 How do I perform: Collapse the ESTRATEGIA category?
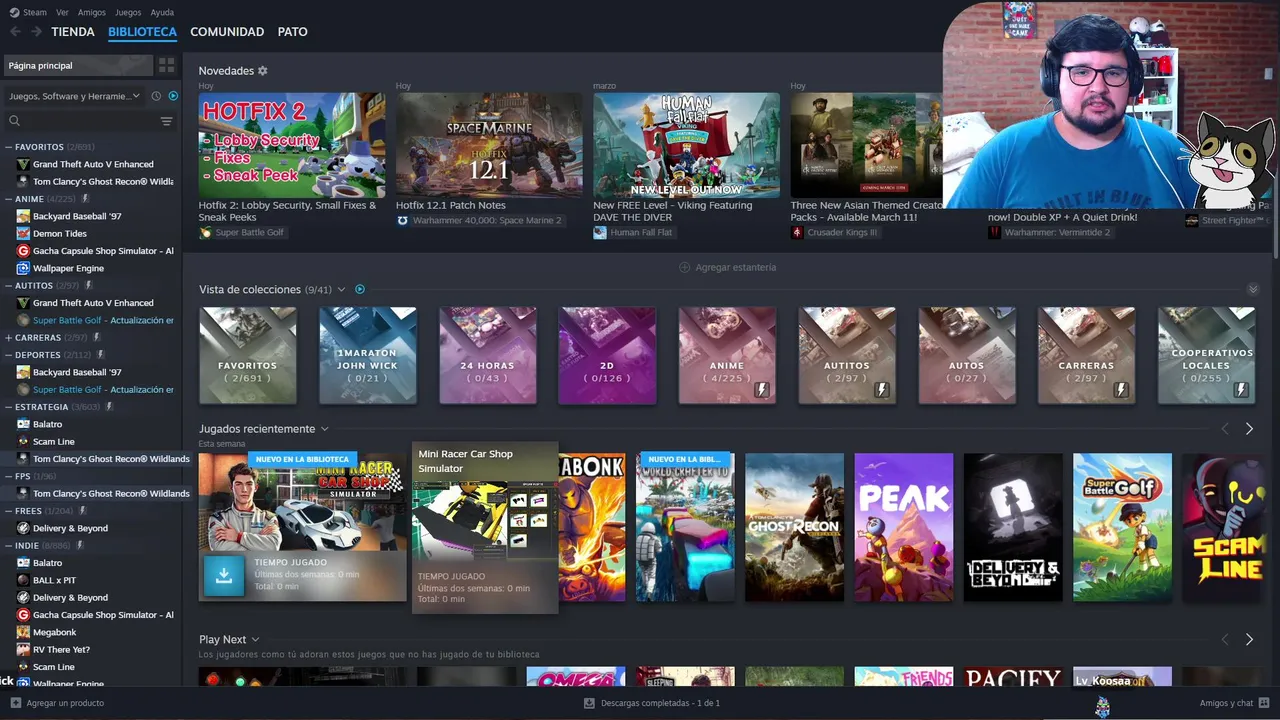point(9,407)
